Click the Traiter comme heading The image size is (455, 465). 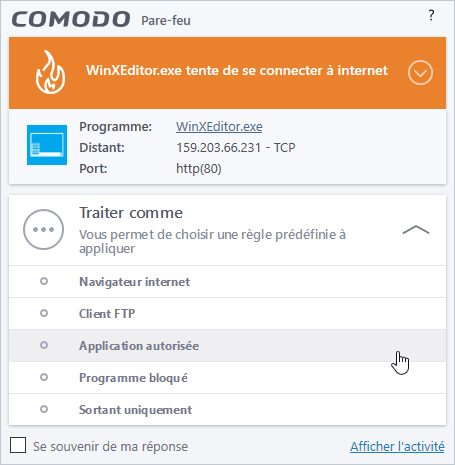131,213
